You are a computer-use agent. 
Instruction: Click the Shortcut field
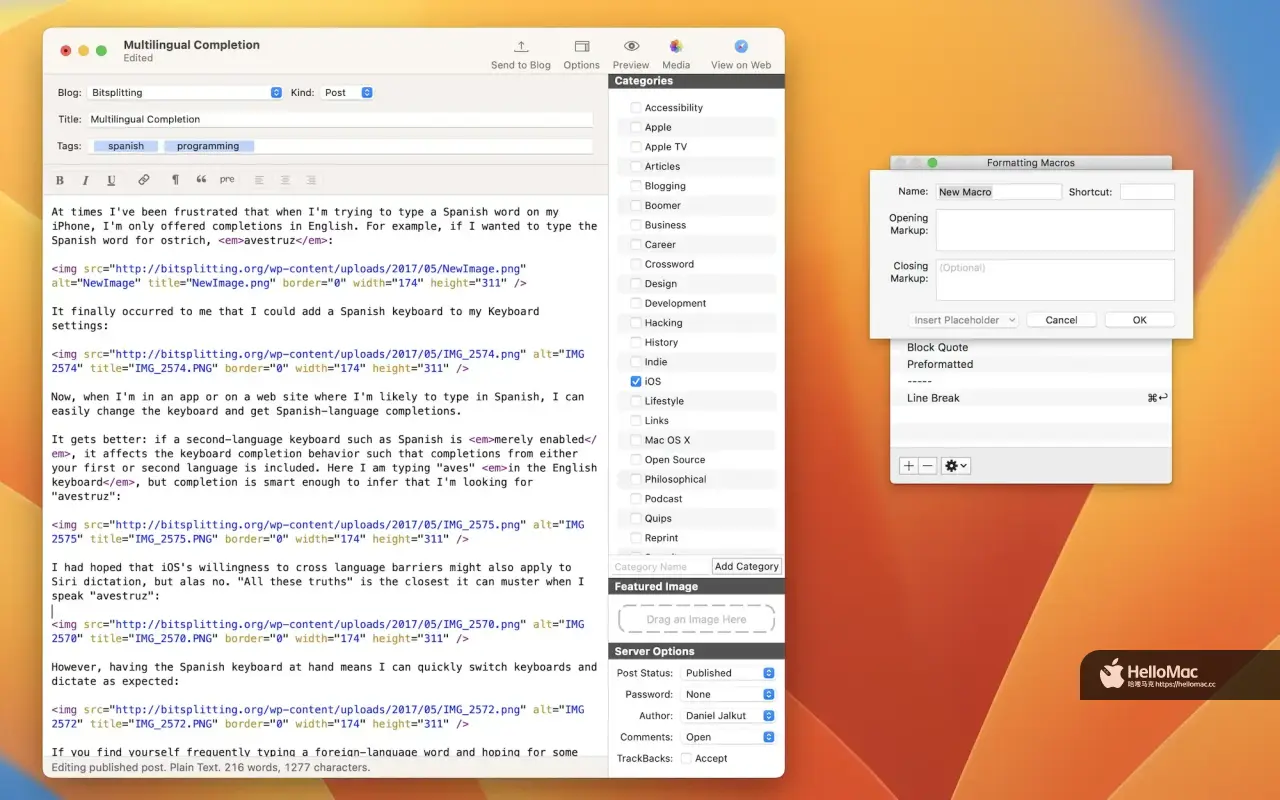1147,192
